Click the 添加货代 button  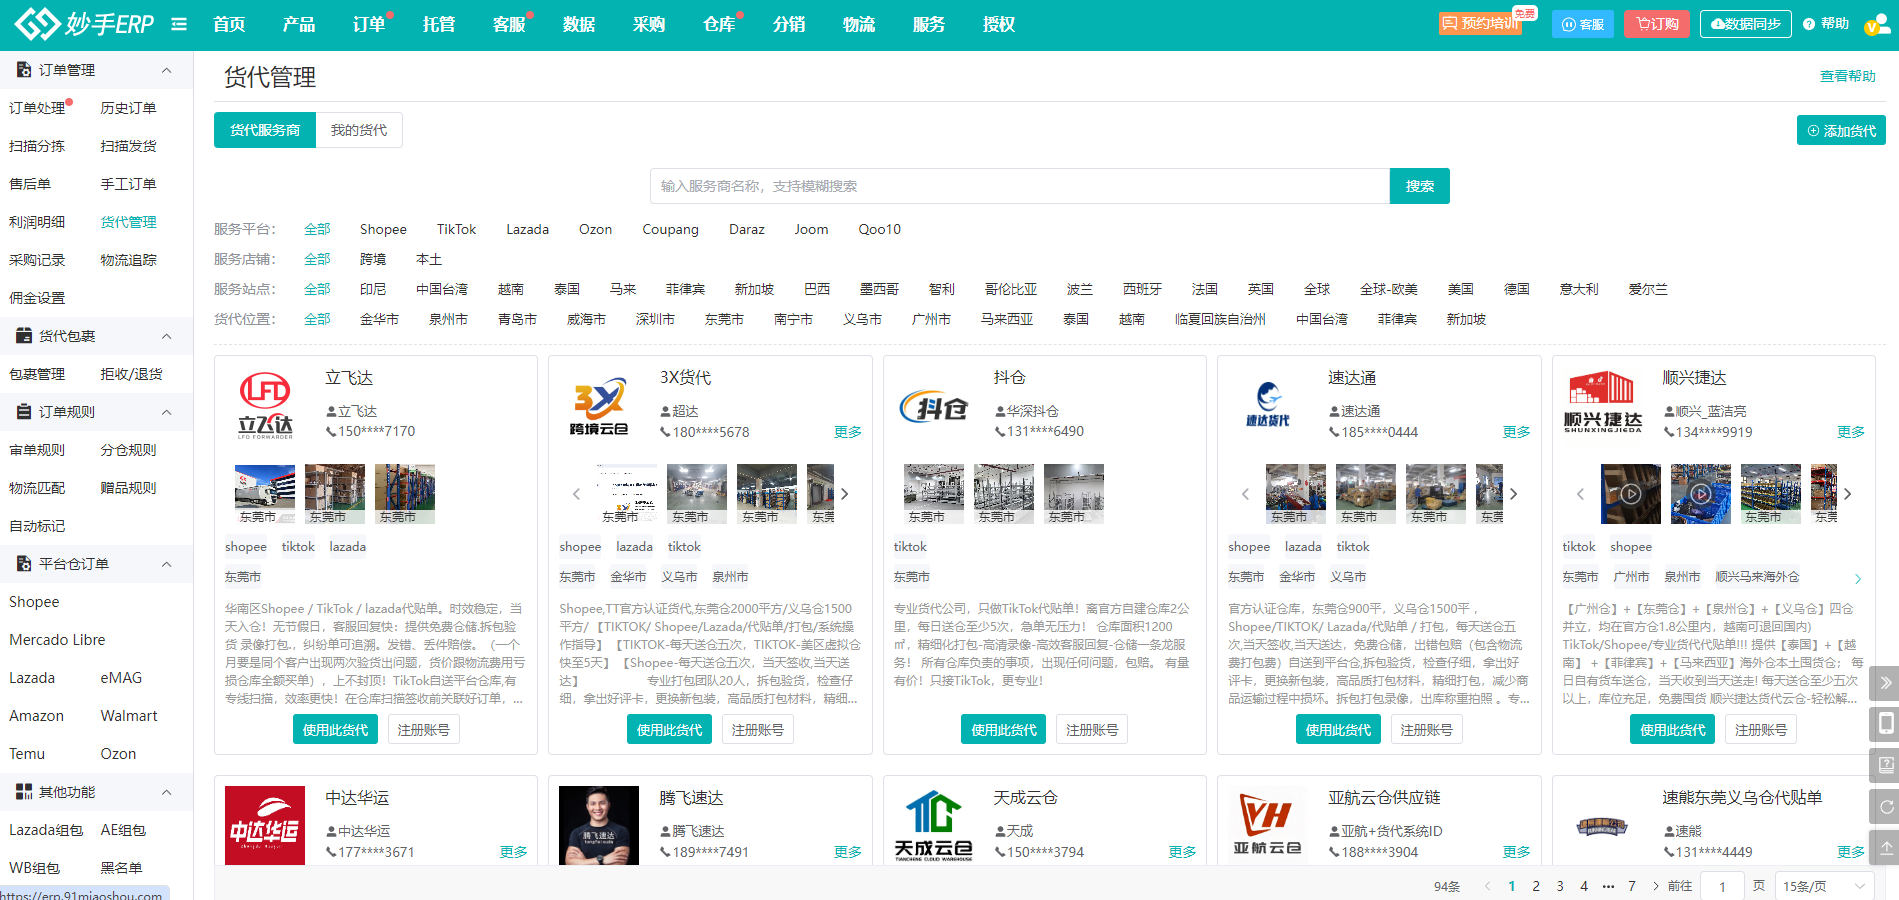tap(1840, 131)
